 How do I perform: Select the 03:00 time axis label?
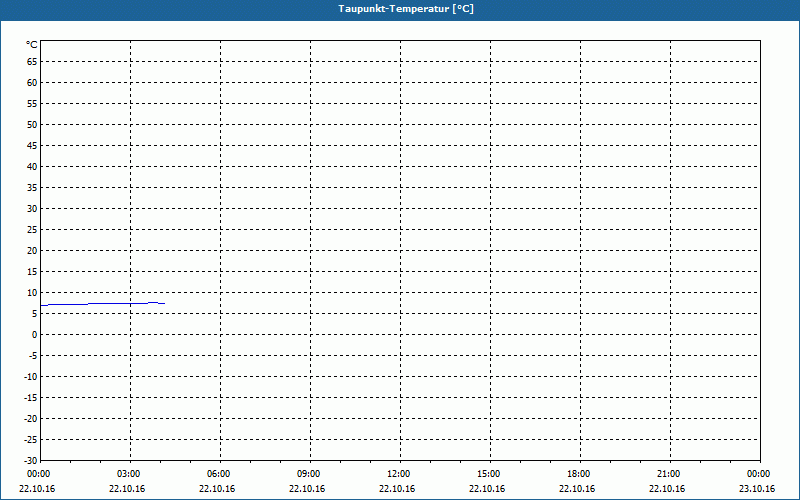(128, 474)
